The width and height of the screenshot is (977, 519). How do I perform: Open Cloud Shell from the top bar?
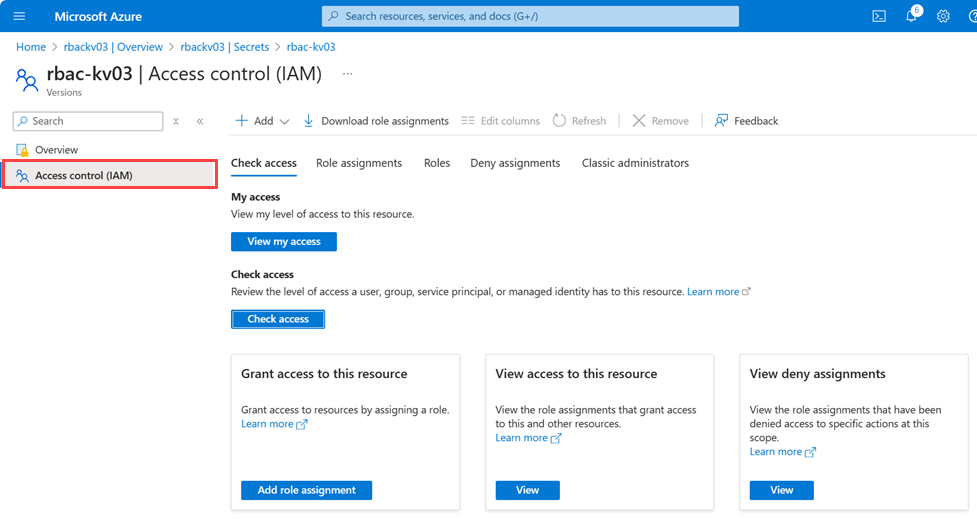[x=879, y=16]
